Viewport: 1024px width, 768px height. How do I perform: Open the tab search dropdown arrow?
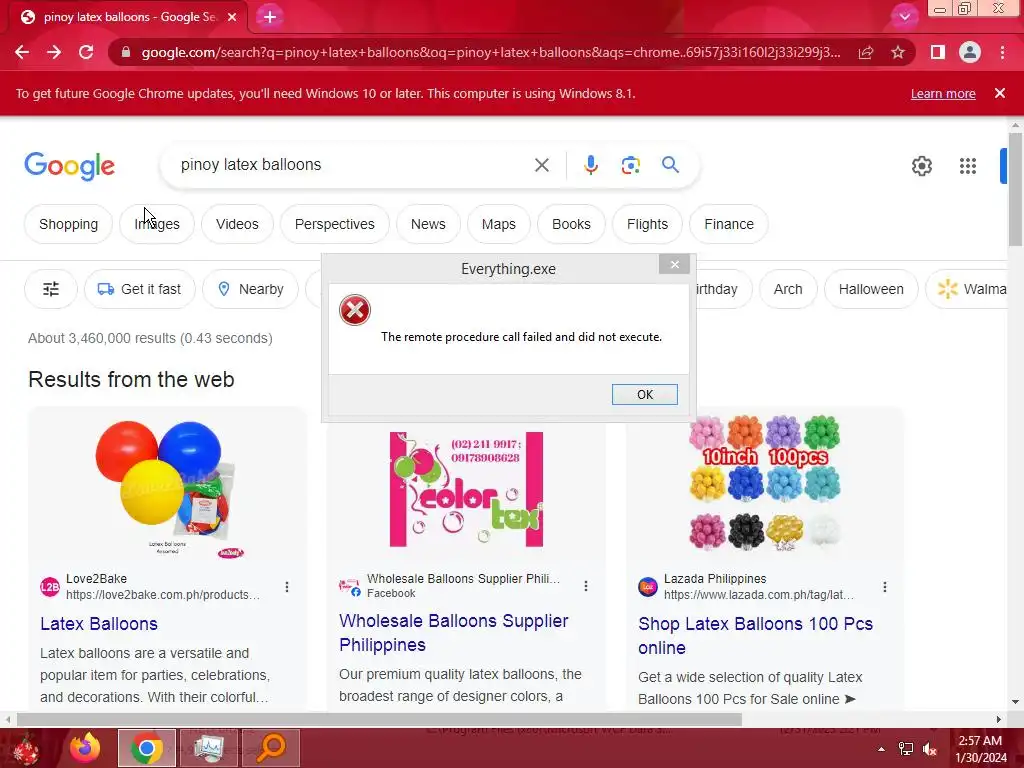[904, 17]
